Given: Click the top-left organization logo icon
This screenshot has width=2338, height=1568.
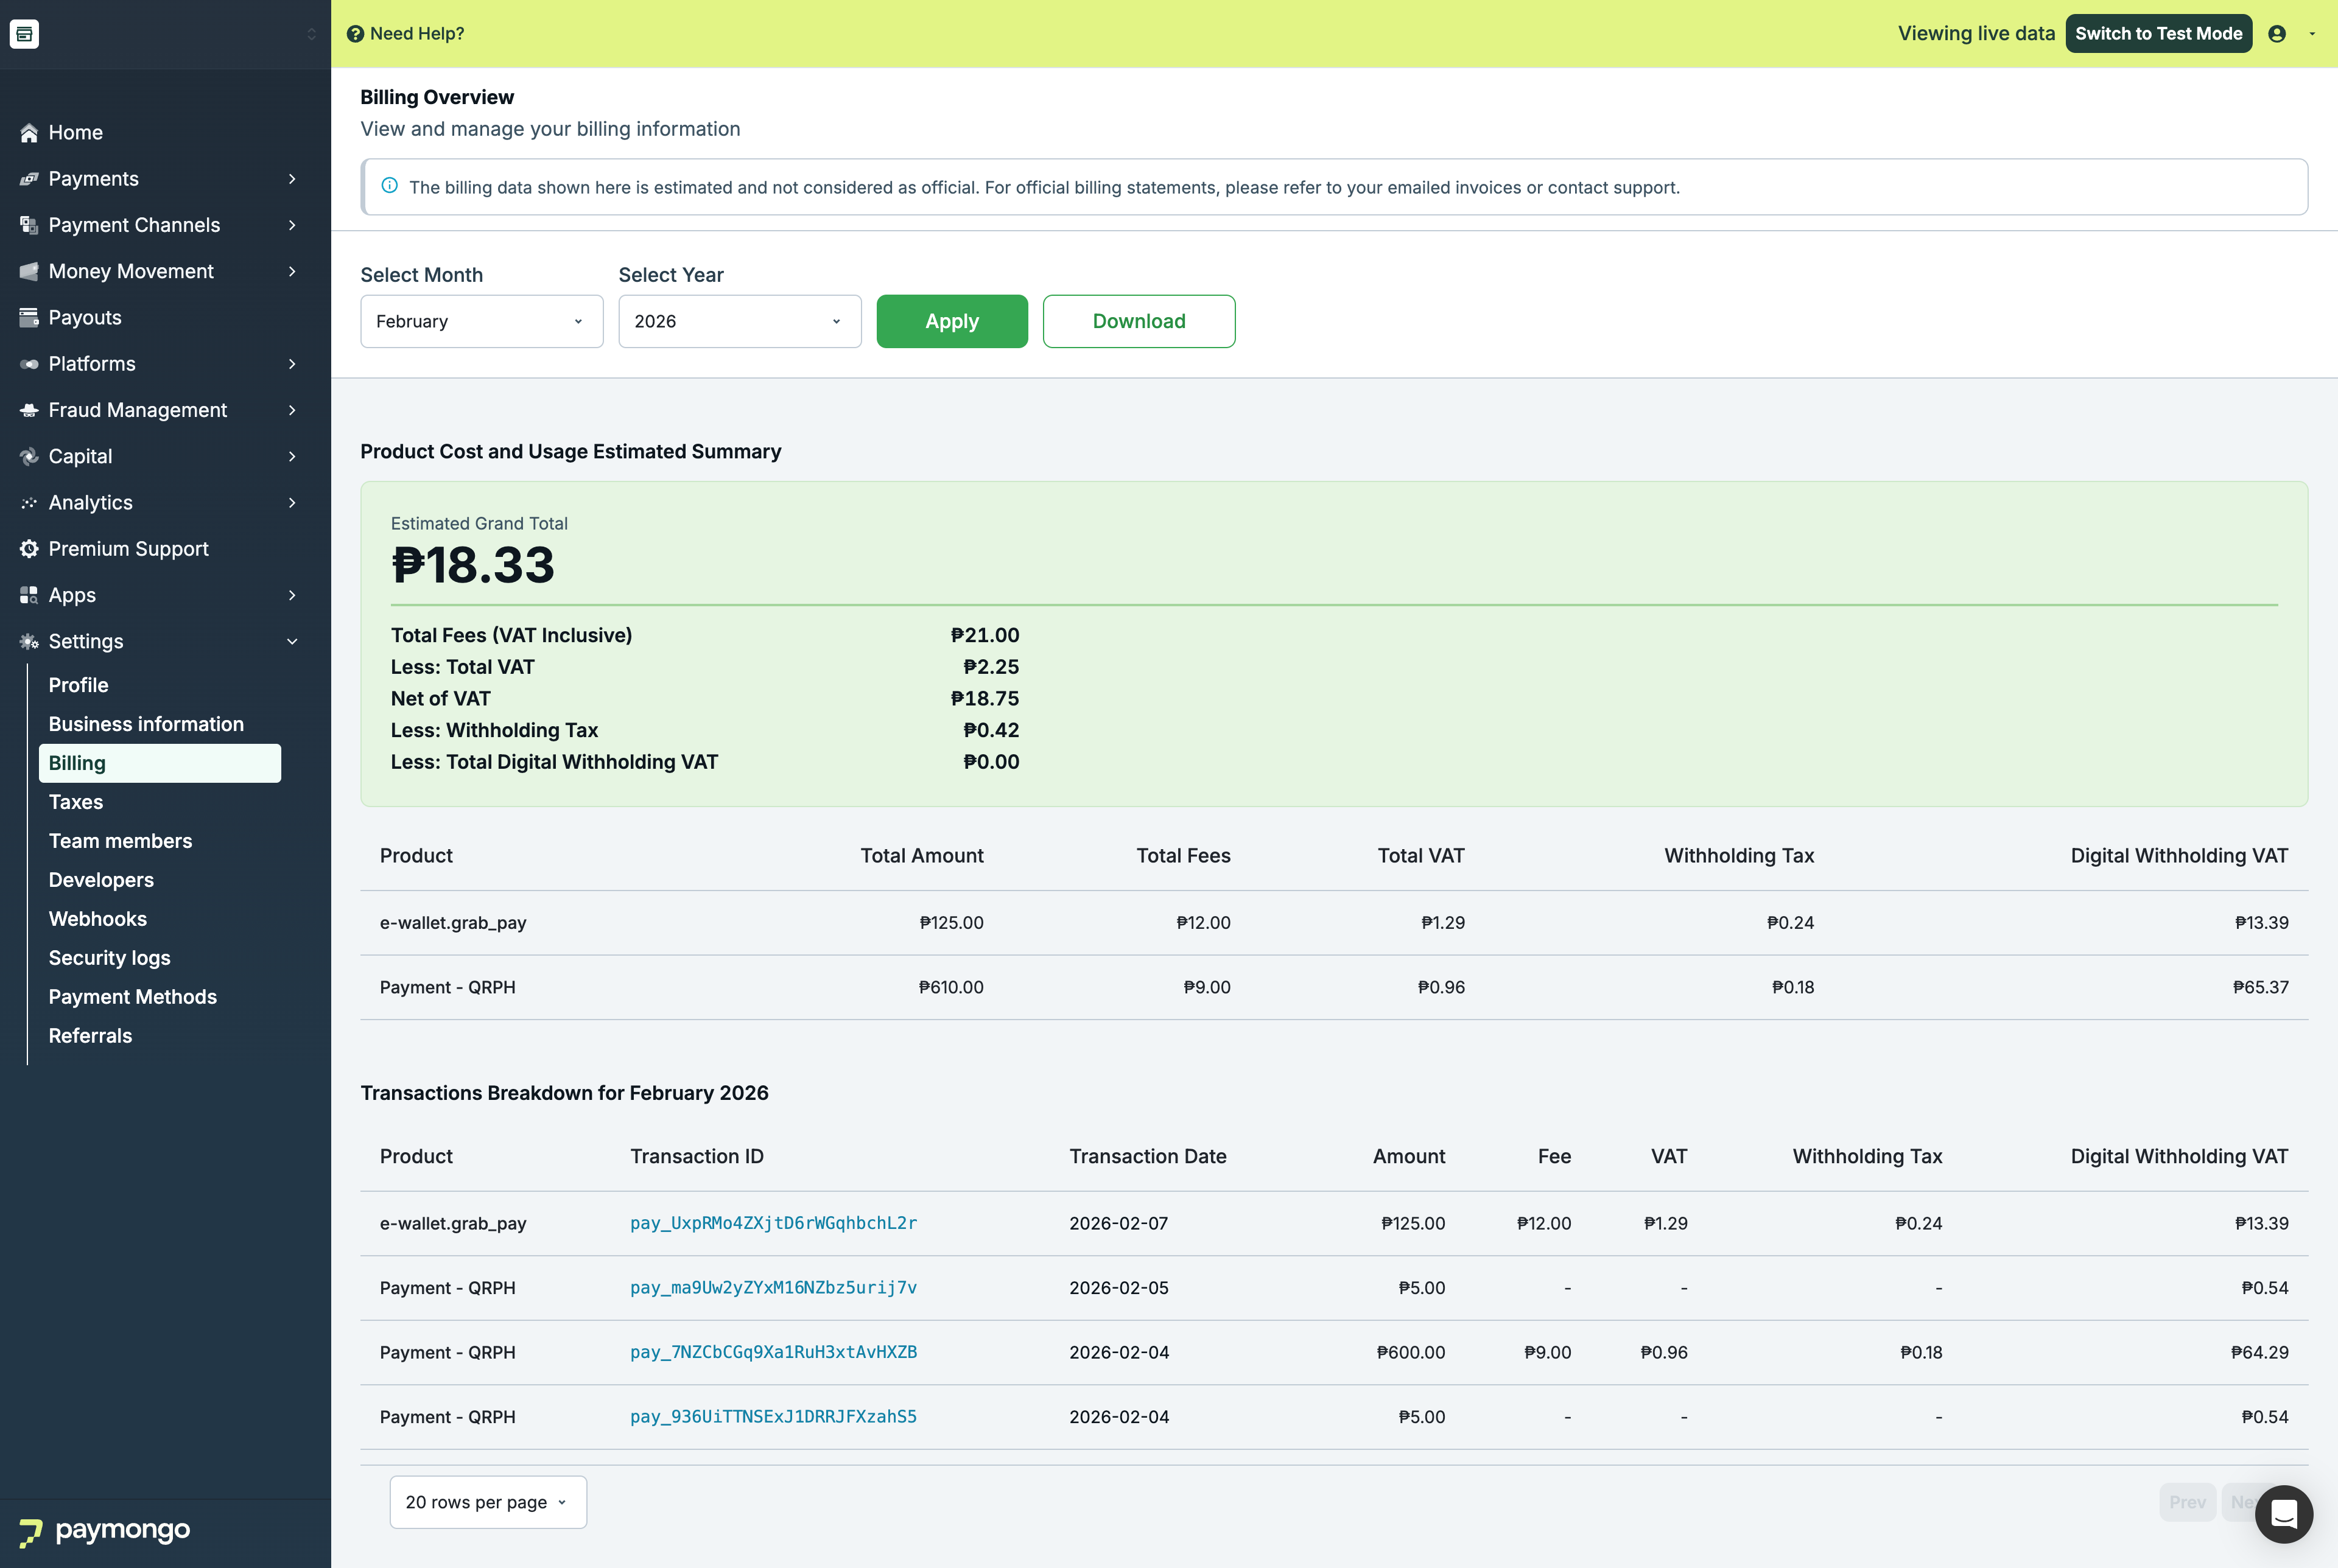Looking at the screenshot, I should 24,34.
